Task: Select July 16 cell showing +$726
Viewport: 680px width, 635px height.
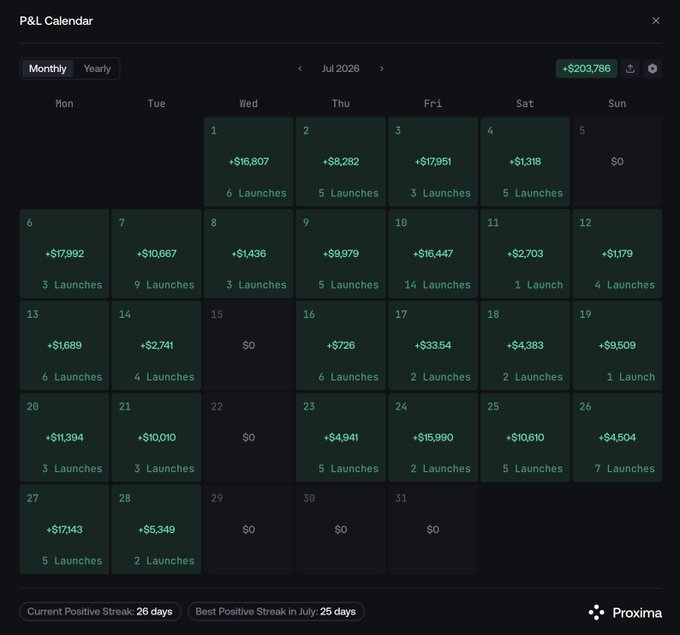Action: [x=341, y=346]
